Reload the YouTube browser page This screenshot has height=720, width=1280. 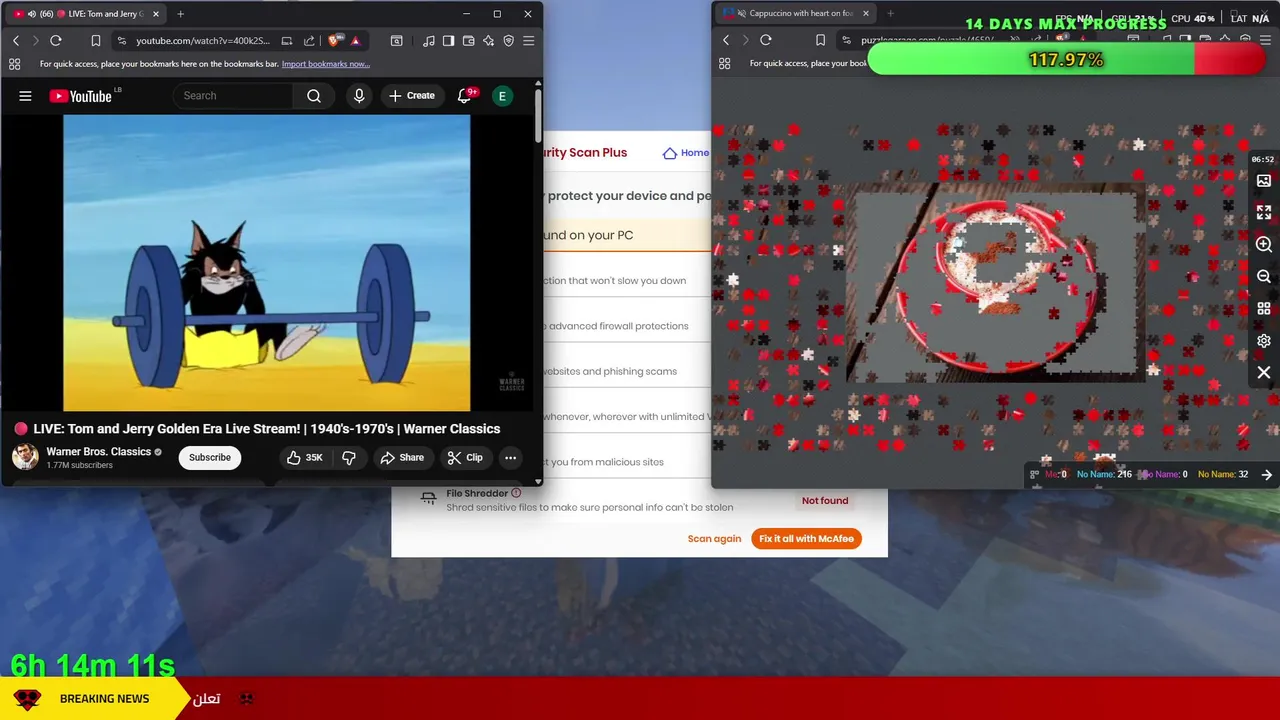pyautogui.click(x=56, y=41)
